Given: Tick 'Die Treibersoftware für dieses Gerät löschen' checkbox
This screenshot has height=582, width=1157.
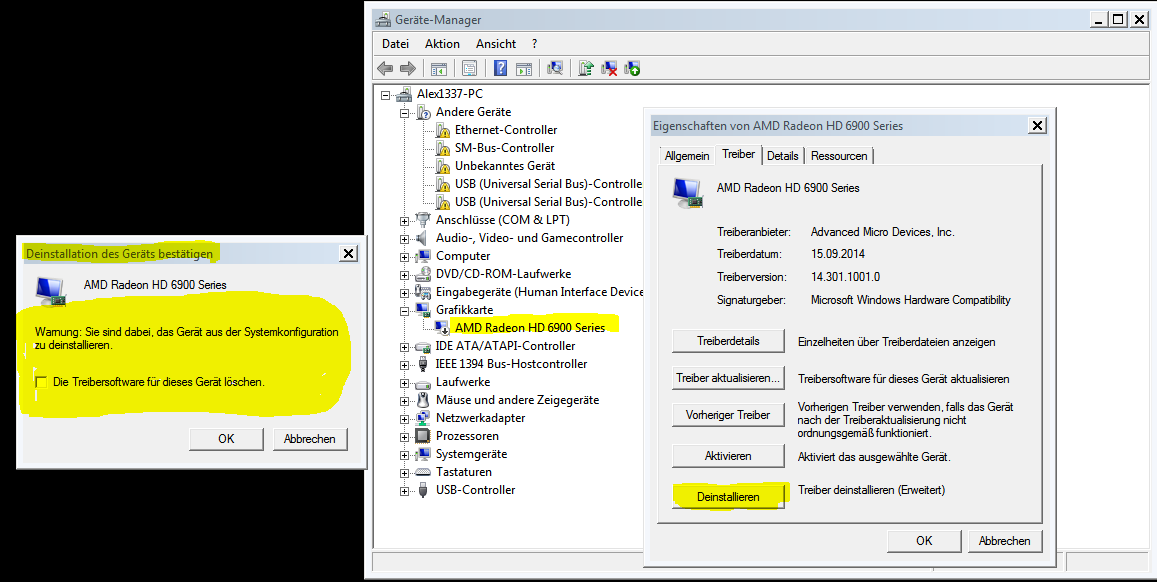Looking at the screenshot, I should (41, 382).
